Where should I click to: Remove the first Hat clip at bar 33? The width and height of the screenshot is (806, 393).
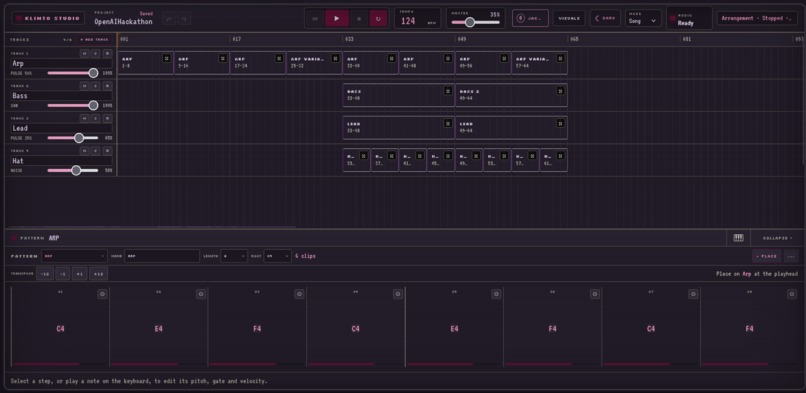point(363,155)
